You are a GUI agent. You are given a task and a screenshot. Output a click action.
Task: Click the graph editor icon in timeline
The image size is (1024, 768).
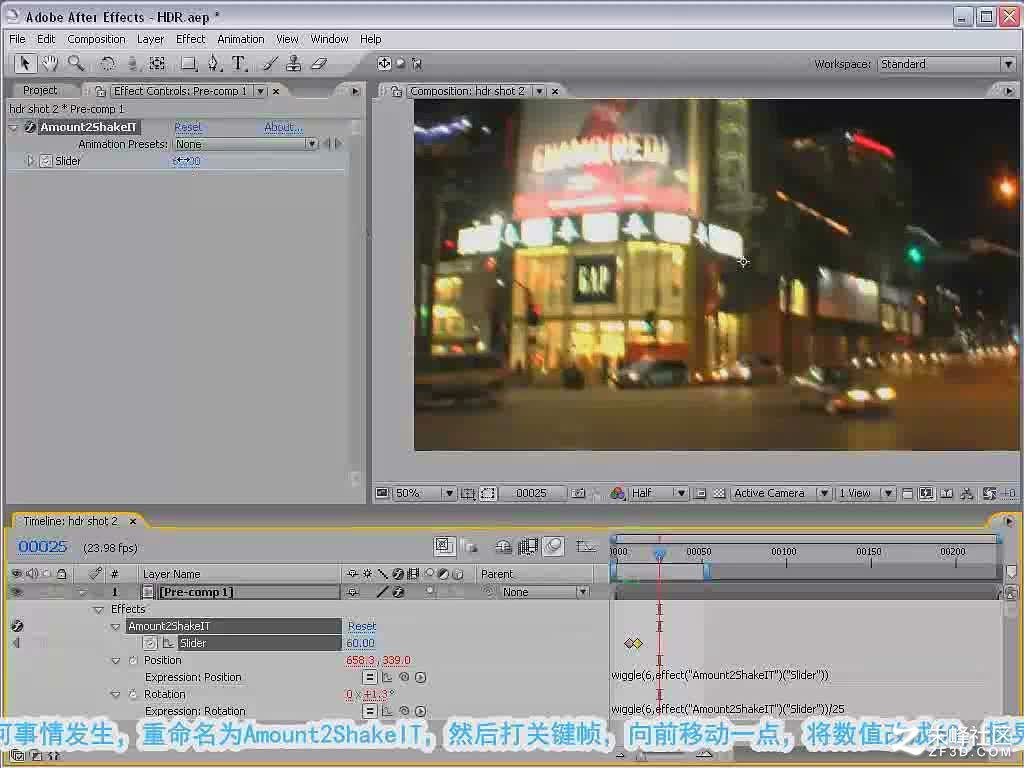click(586, 547)
